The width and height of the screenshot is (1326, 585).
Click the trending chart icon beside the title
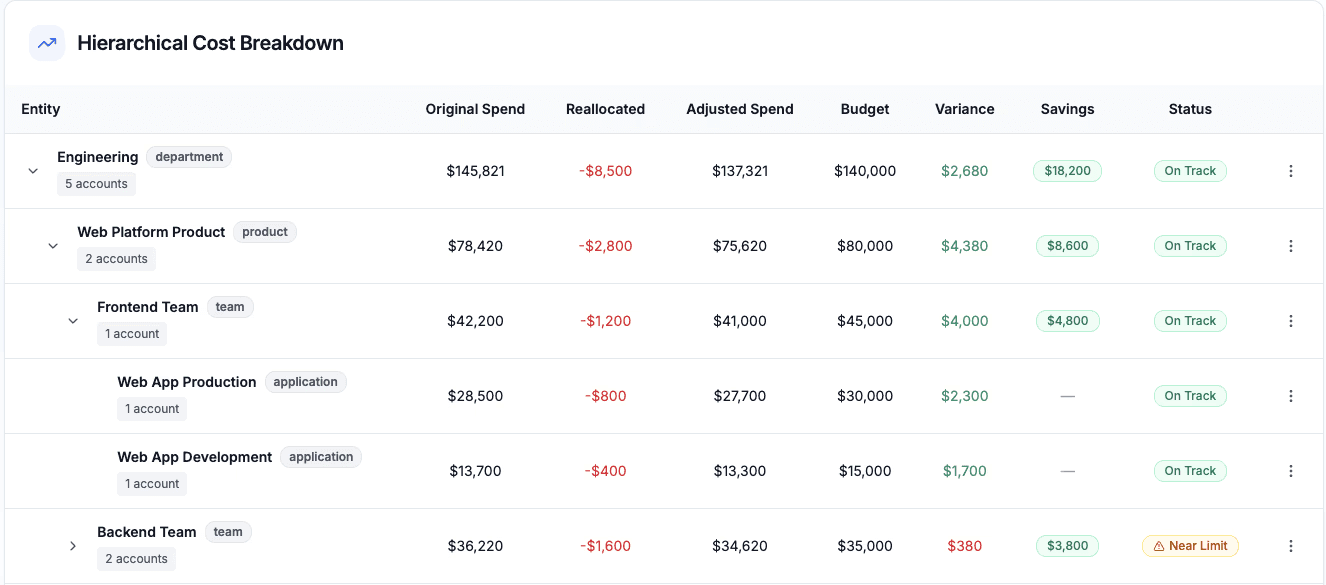coord(47,43)
